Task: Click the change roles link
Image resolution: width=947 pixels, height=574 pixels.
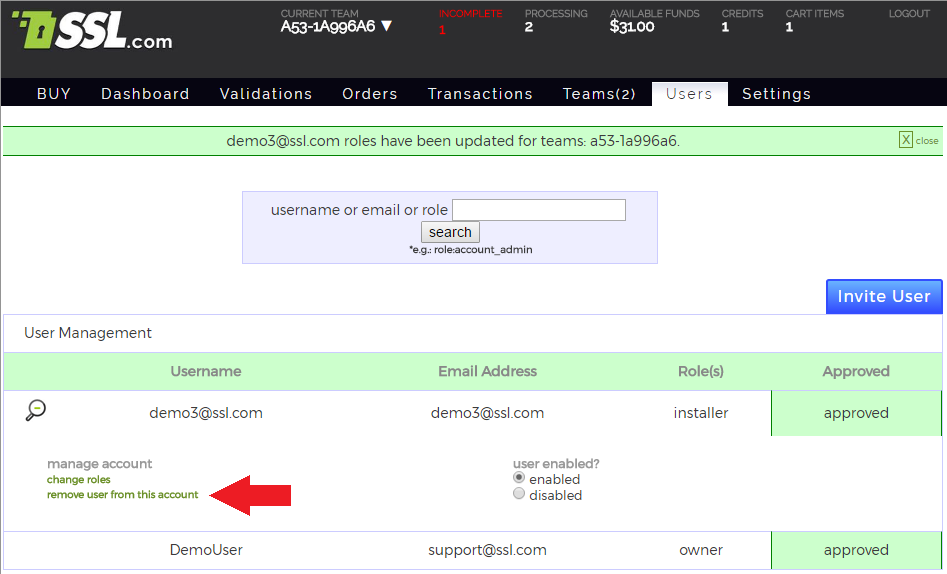Action: (79, 480)
